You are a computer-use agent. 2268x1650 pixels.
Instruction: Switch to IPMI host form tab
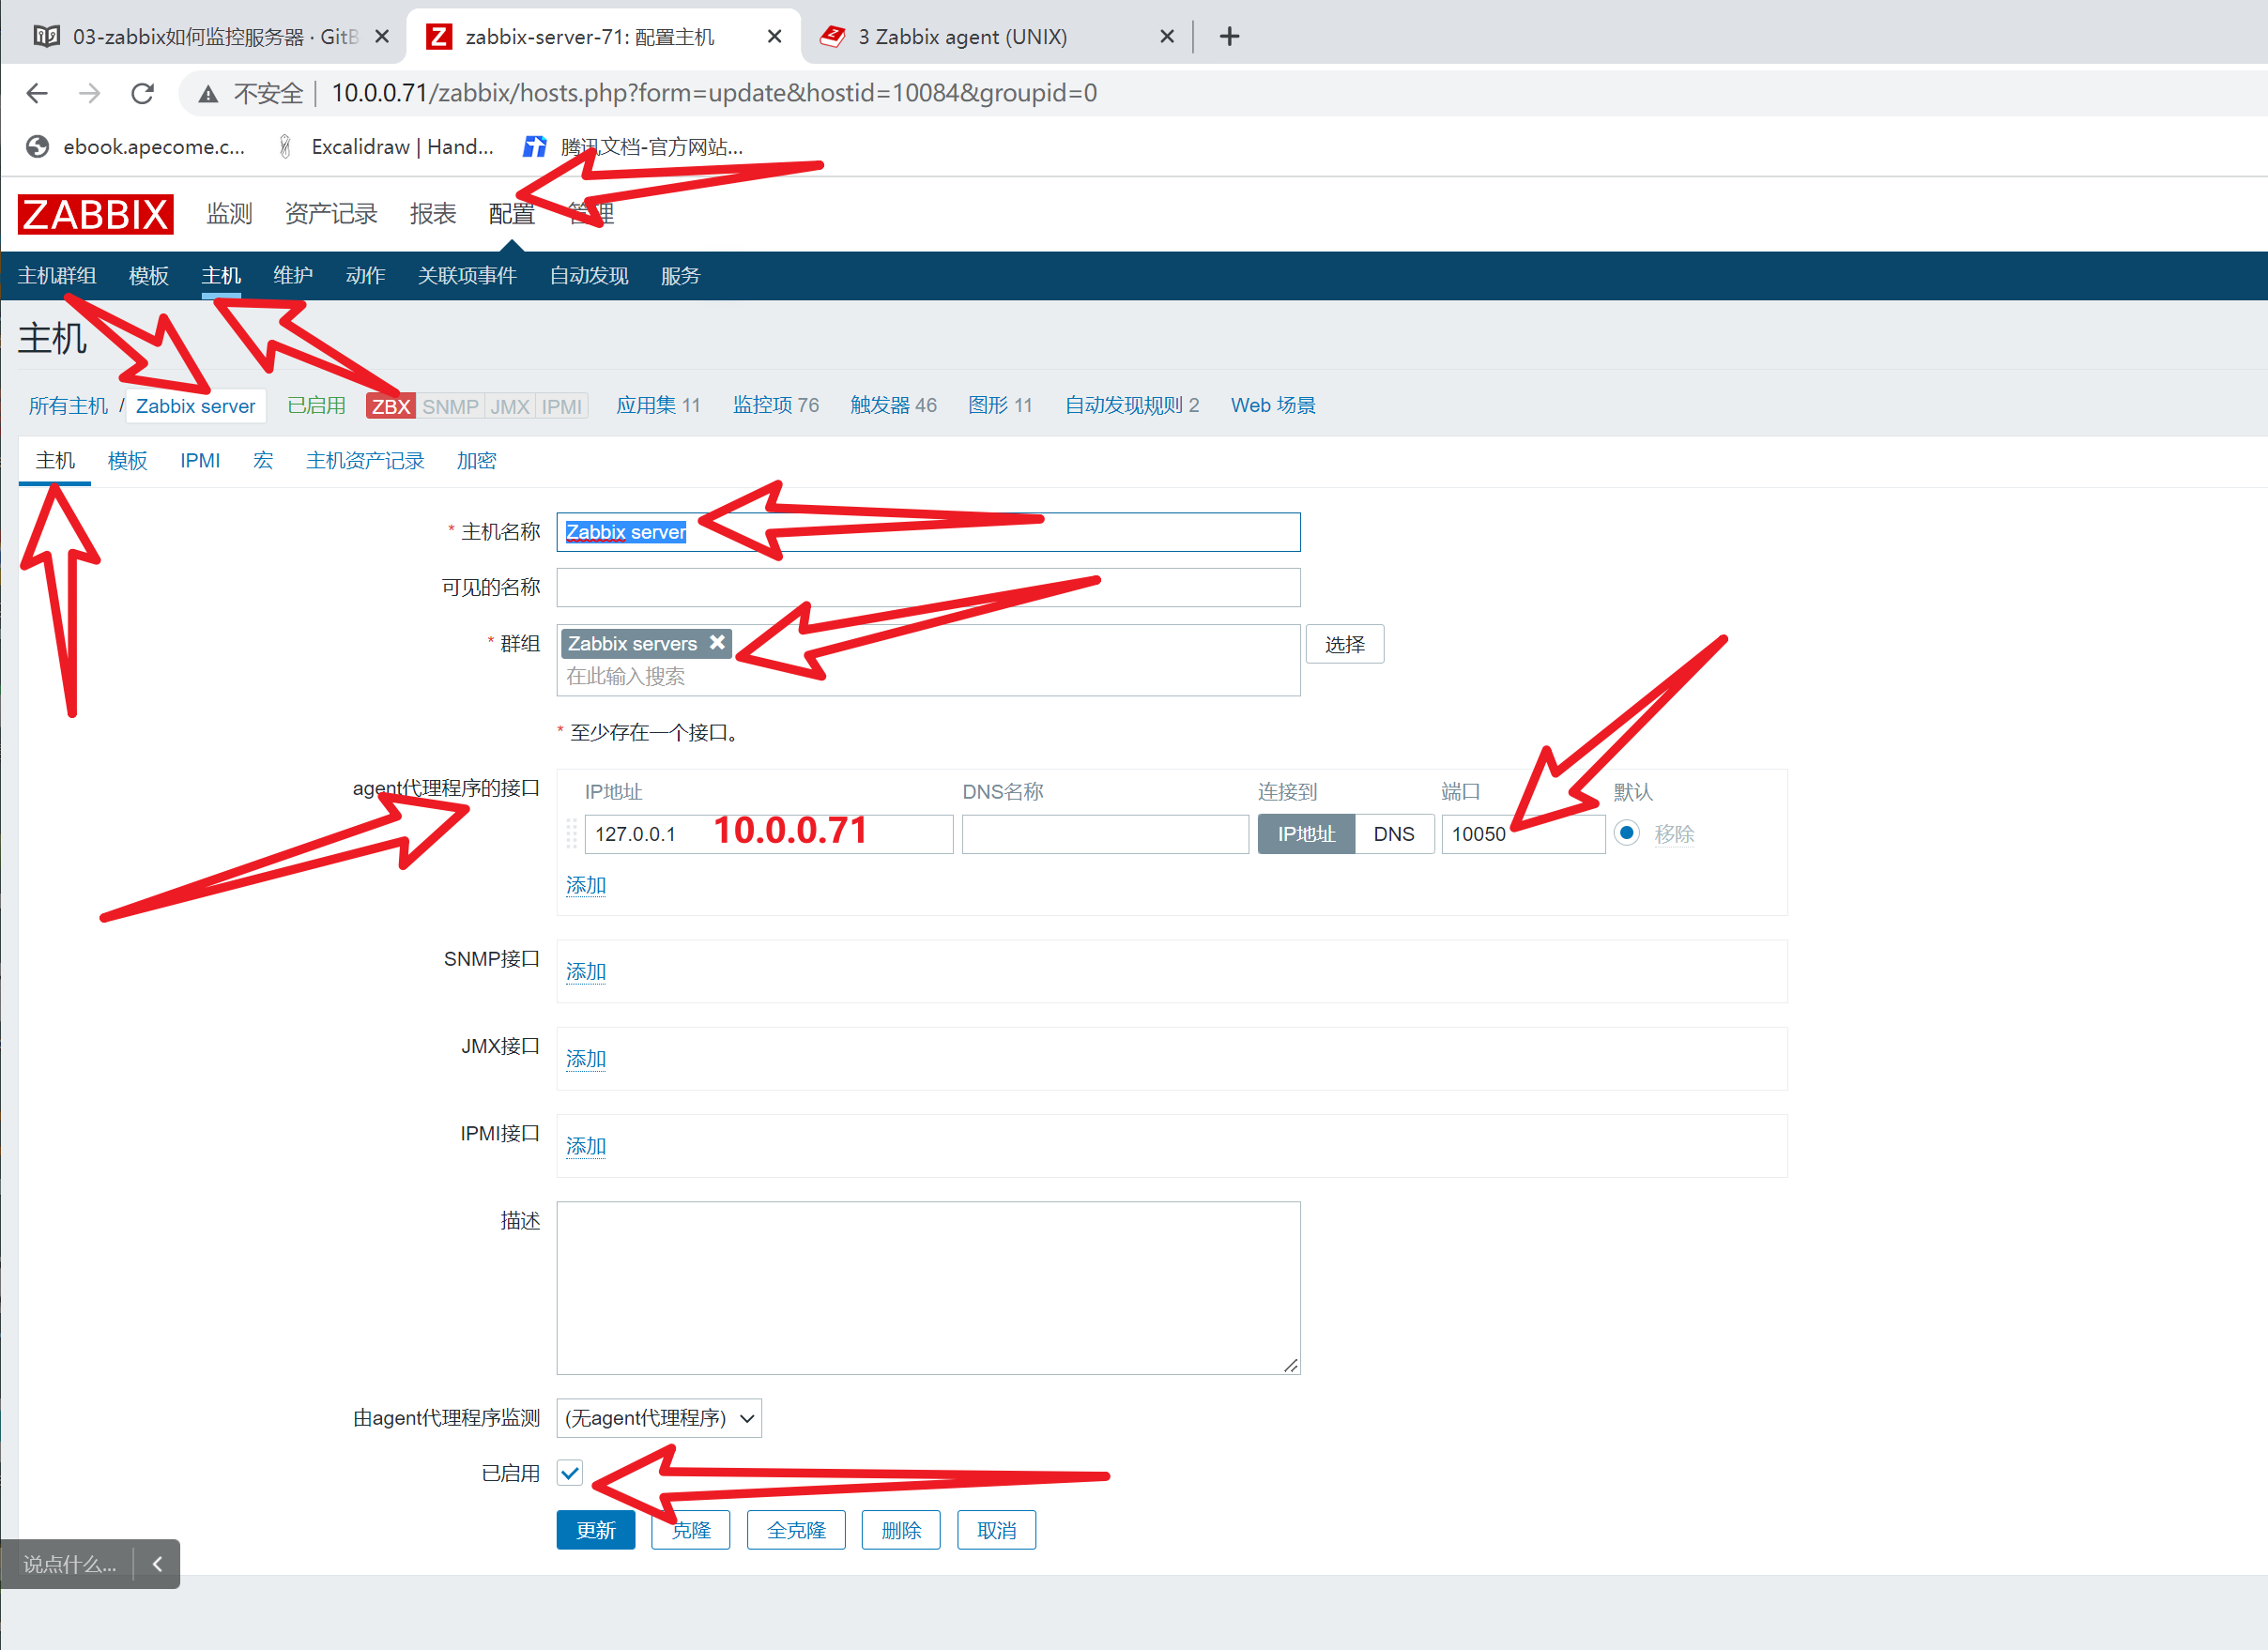pos(200,461)
